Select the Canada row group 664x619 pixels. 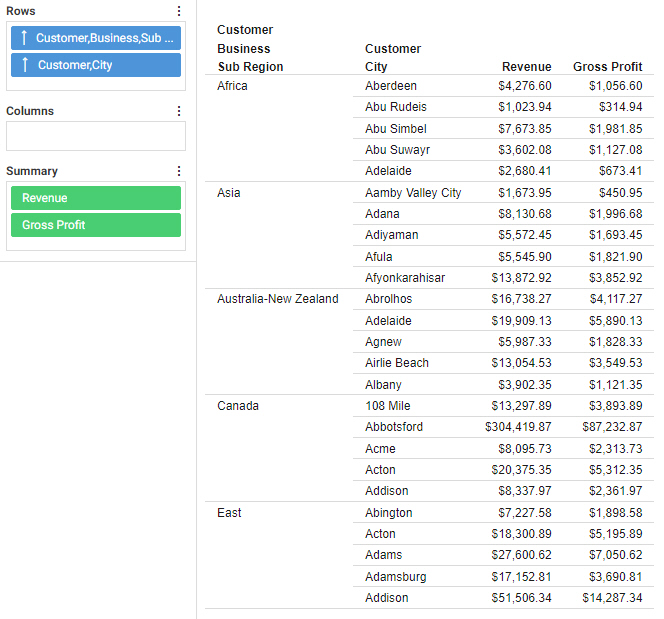click(238, 406)
